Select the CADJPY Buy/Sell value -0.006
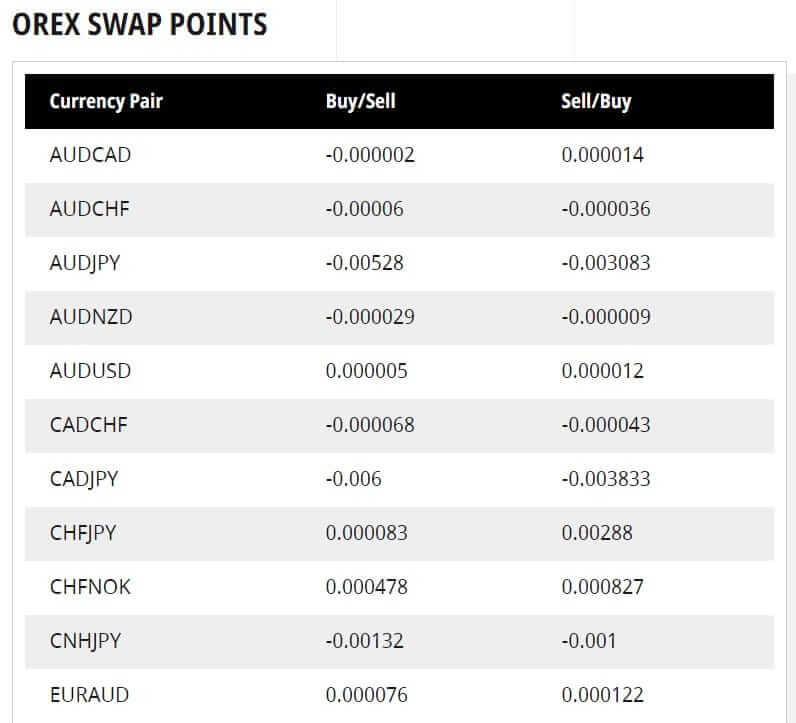796x723 pixels. point(354,479)
